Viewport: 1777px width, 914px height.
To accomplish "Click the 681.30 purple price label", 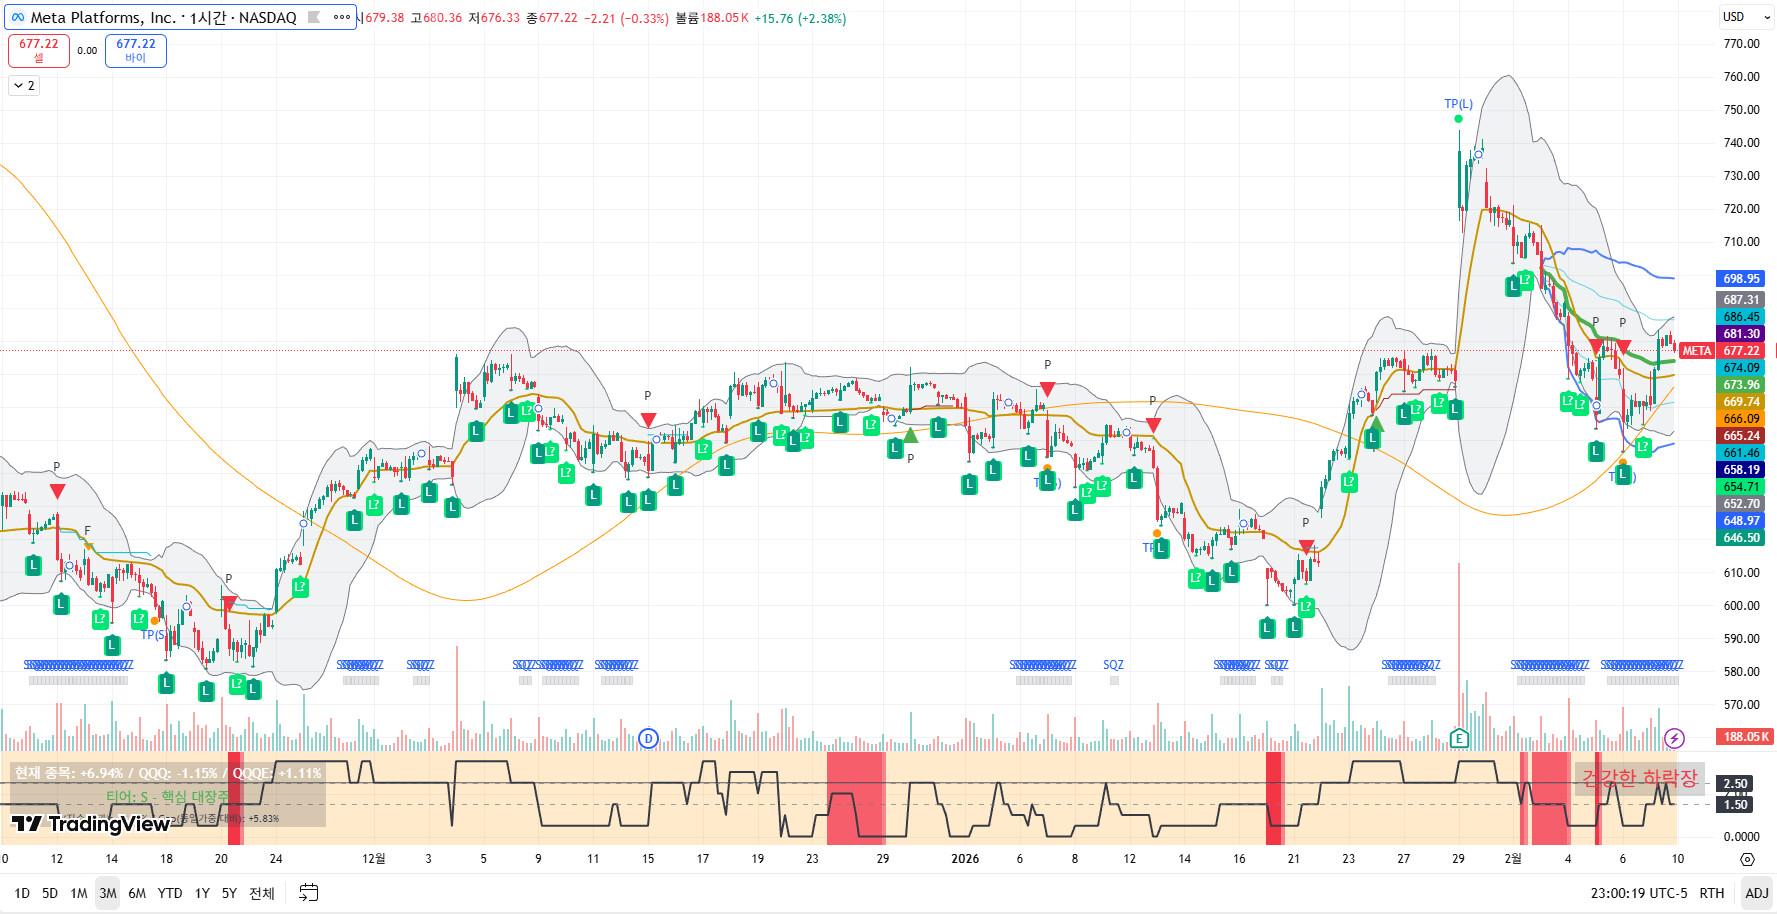I will [1741, 334].
